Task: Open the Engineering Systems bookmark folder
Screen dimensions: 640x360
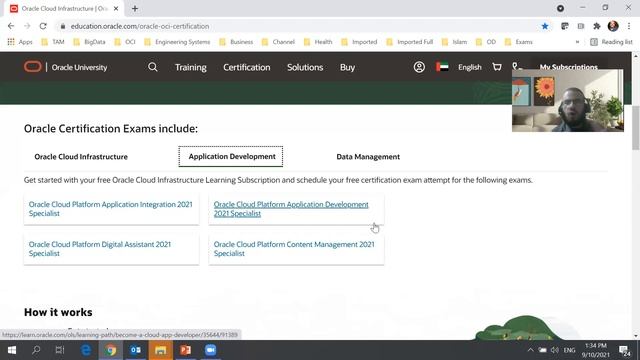Action: [x=177, y=42]
